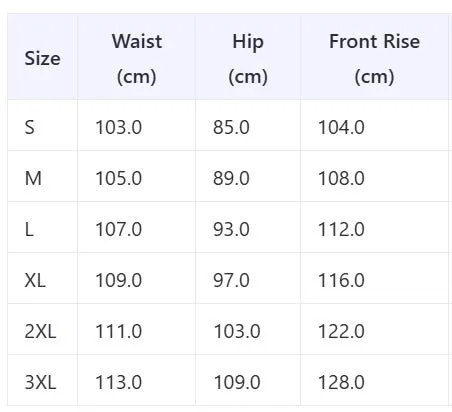This screenshot has width=452, height=412.
Task: Click the Size column header
Action: tap(42, 58)
